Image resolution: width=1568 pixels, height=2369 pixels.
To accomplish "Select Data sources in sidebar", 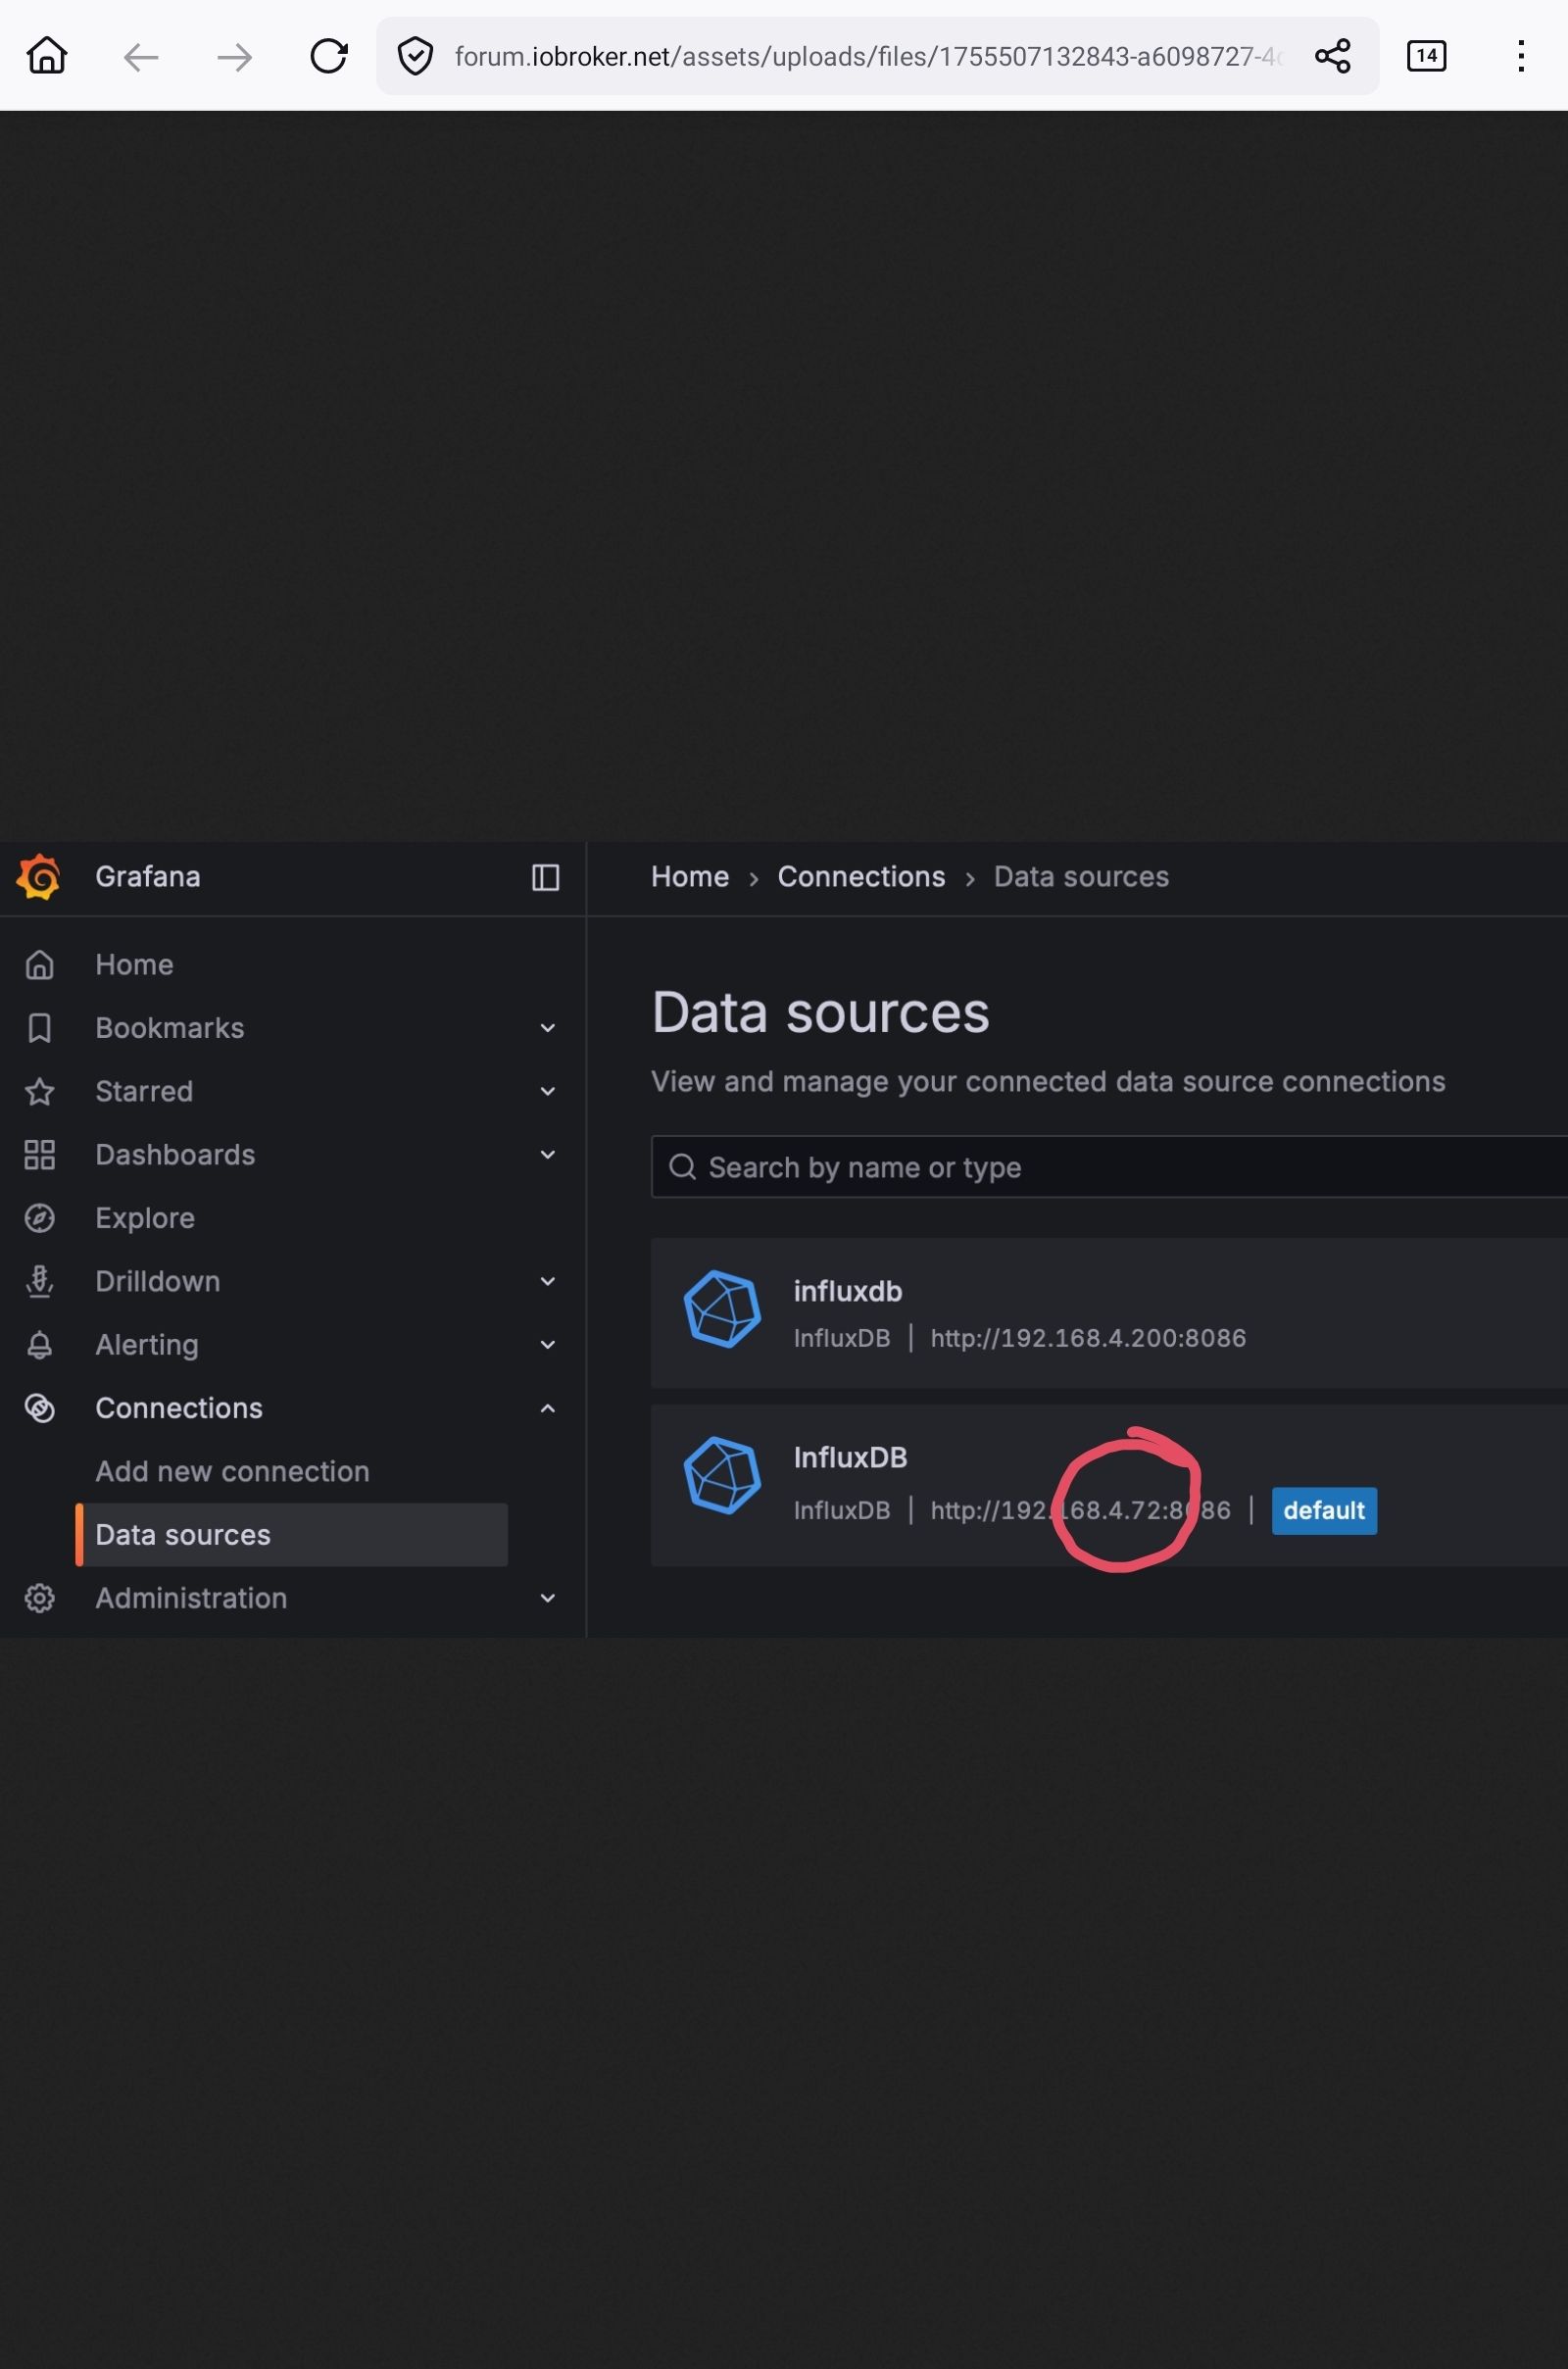I will click(183, 1535).
